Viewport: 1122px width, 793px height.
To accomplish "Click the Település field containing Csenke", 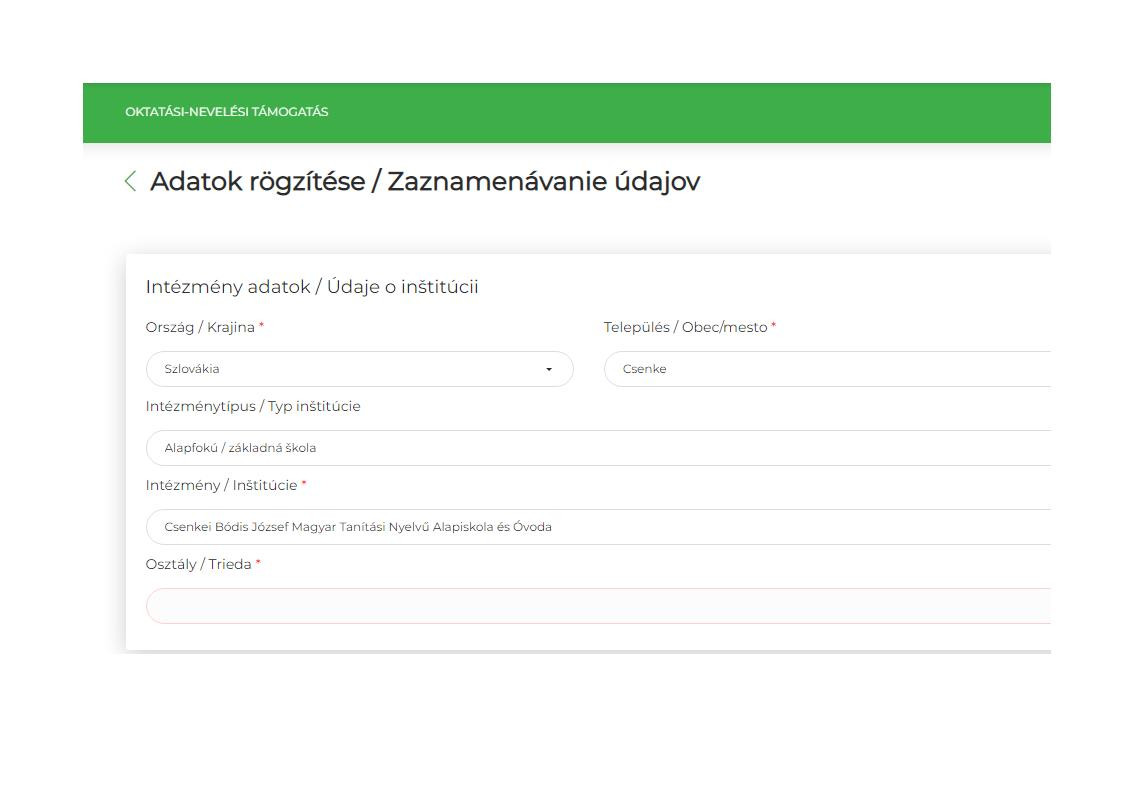I will point(820,369).
